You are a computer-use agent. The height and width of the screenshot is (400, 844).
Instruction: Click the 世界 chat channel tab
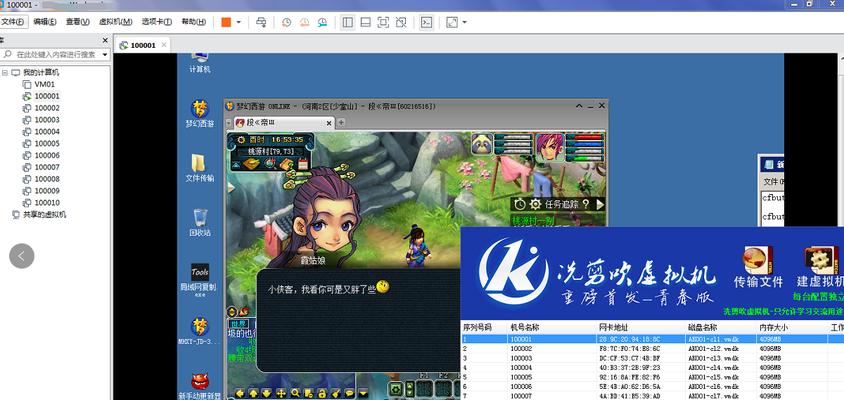coord(238,324)
